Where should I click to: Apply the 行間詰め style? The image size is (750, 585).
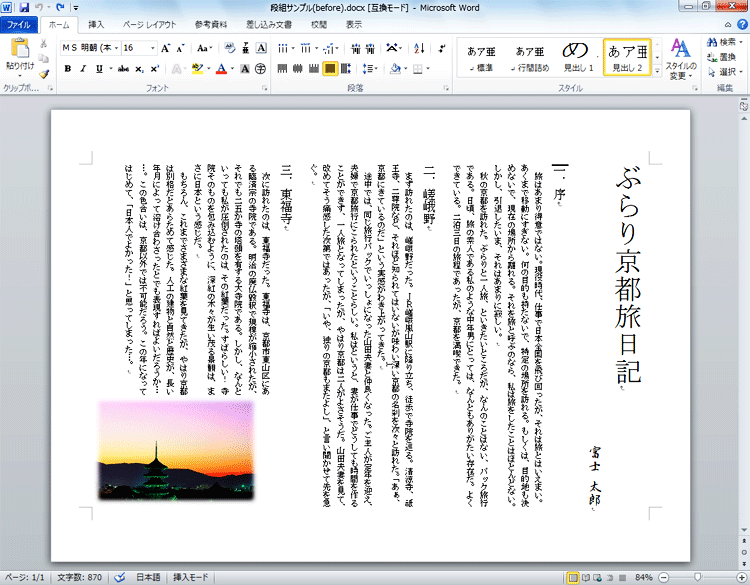pyautogui.click(x=529, y=57)
